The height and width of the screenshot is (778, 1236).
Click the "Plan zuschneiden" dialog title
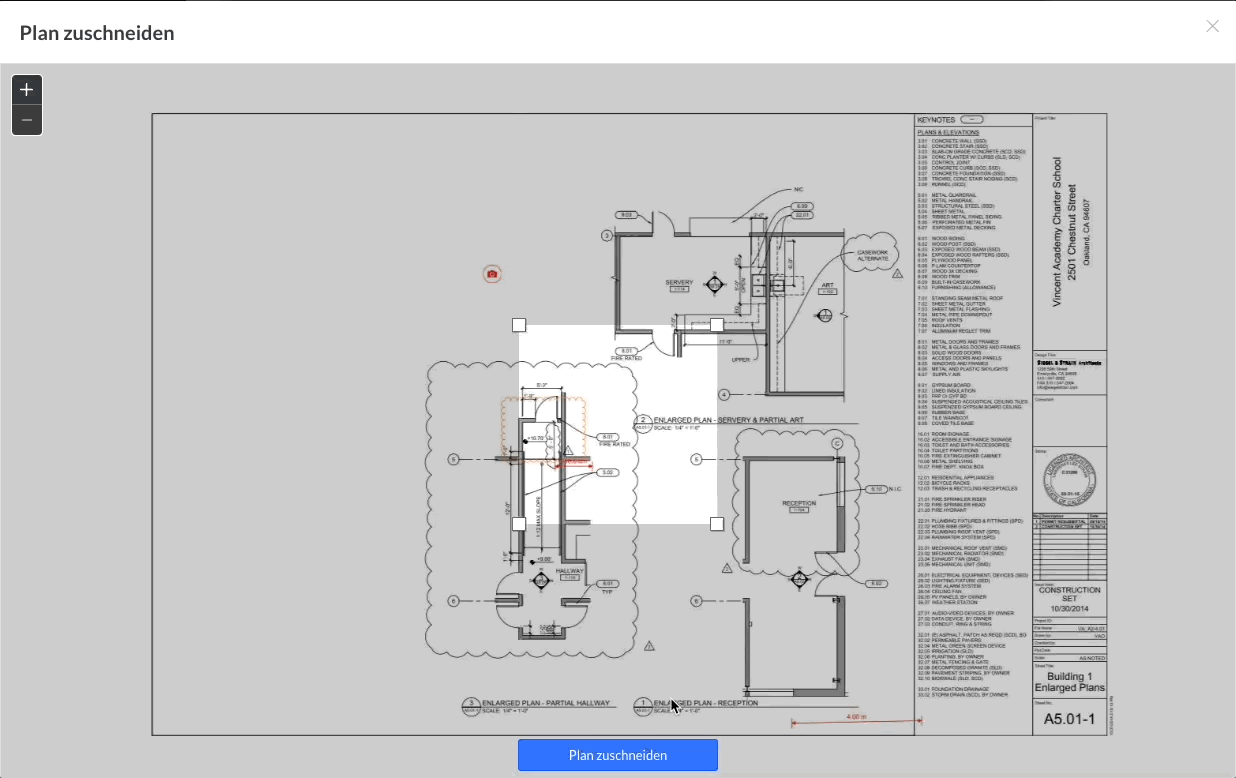pyautogui.click(x=97, y=33)
